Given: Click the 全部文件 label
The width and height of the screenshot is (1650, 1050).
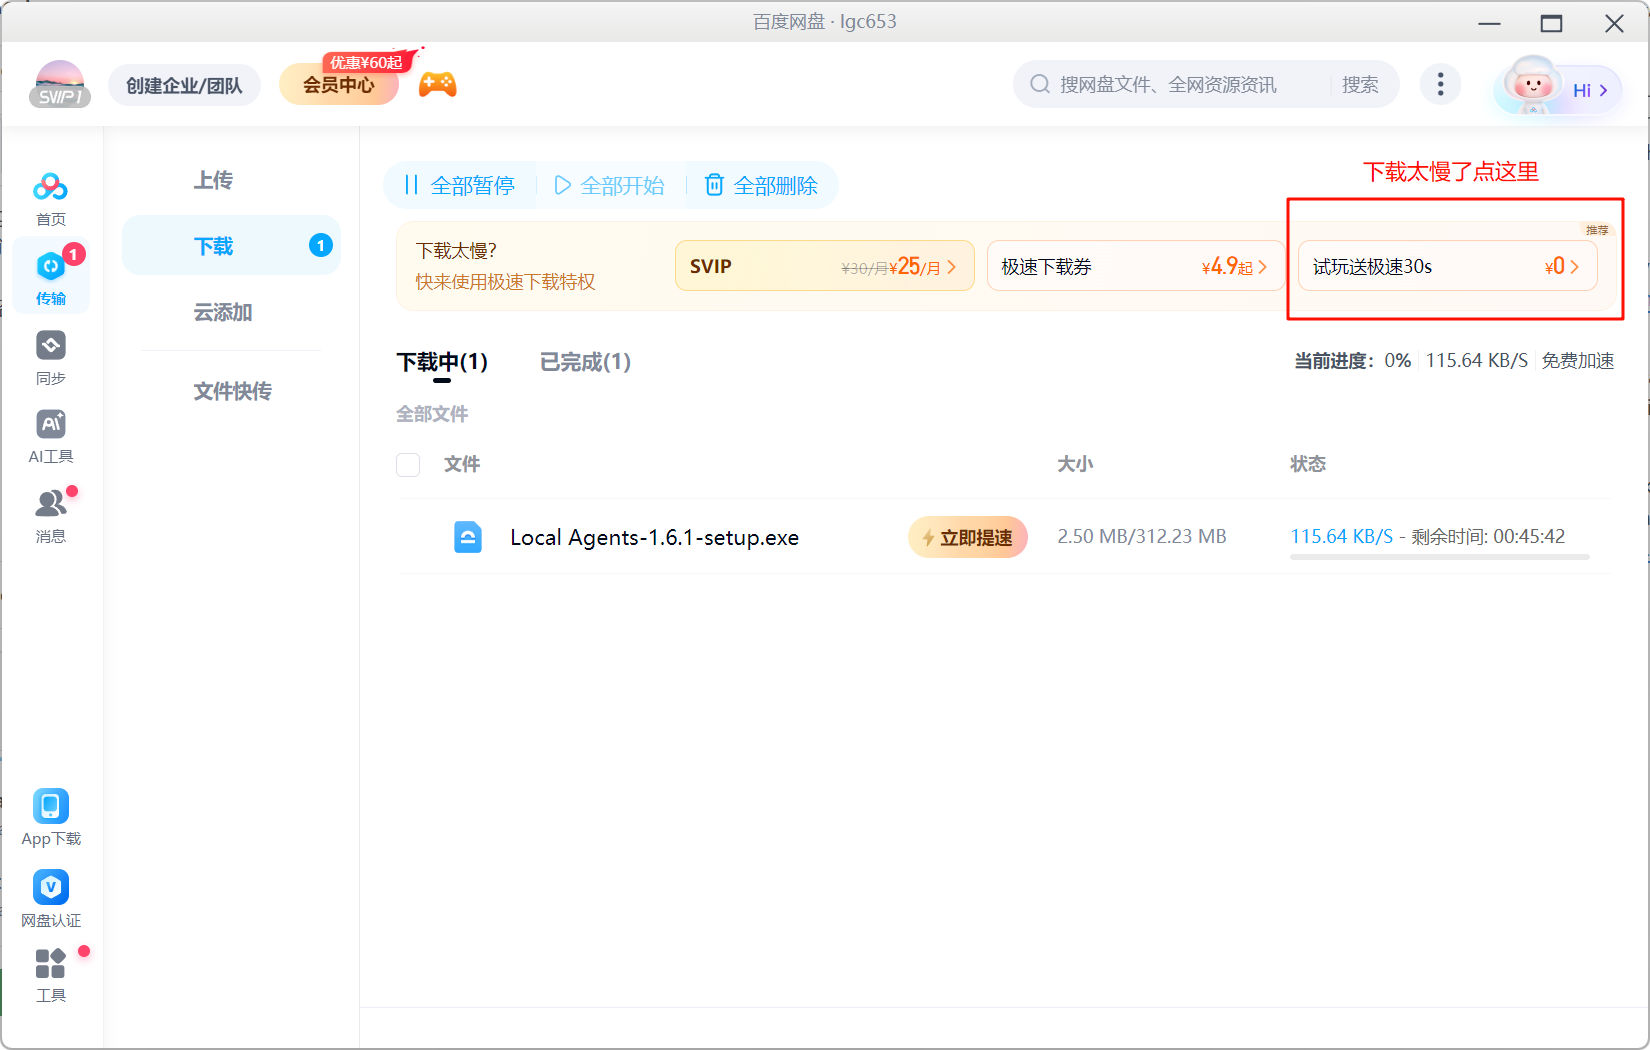Looking at the screenshot, I should click(432, 414).
